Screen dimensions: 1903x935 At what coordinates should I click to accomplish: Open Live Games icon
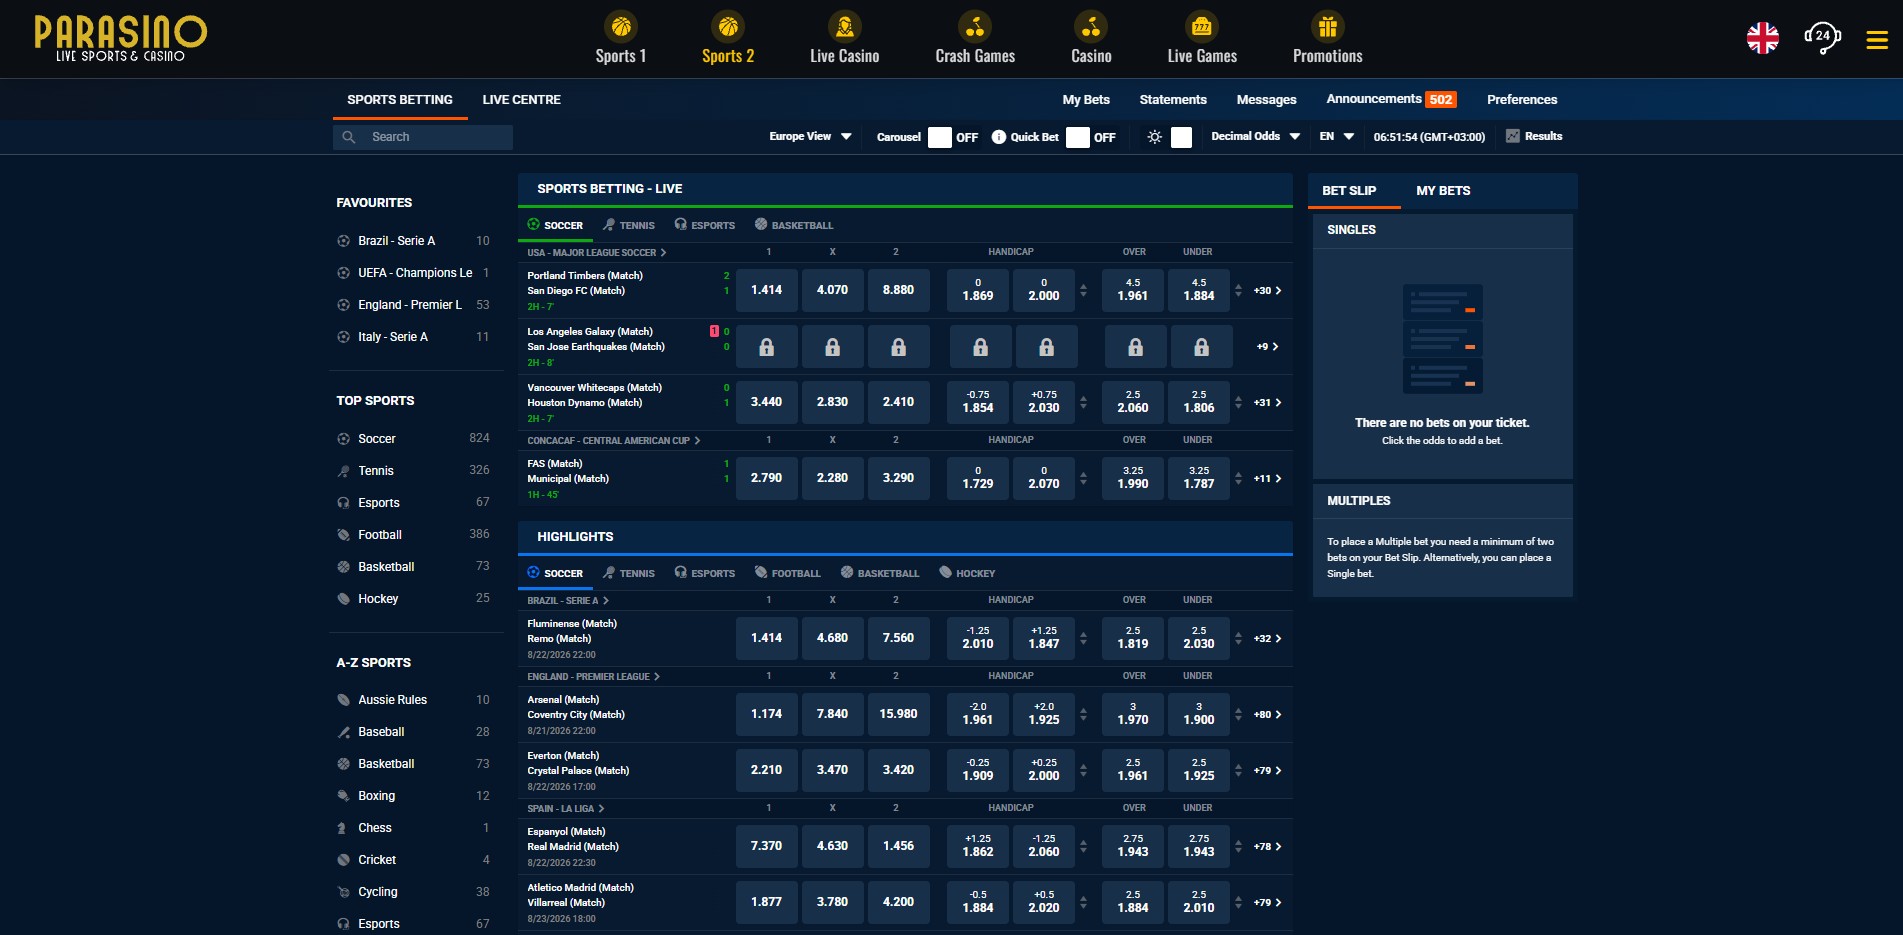pos(1202,26)
